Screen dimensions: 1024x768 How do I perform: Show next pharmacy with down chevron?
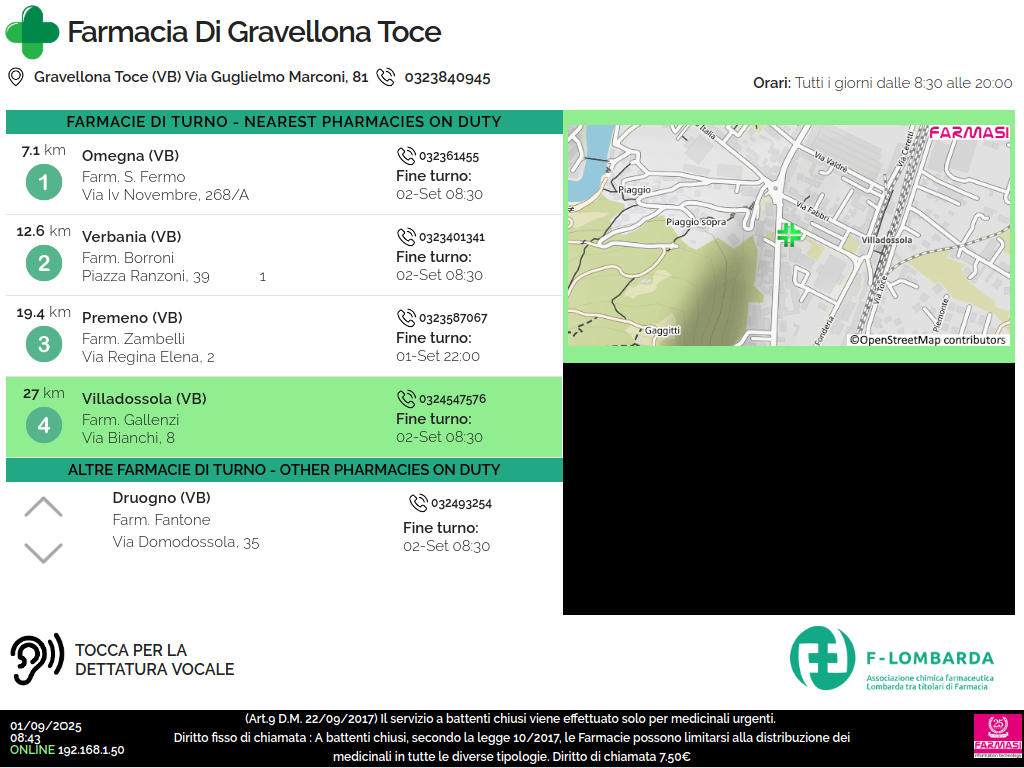43,552
